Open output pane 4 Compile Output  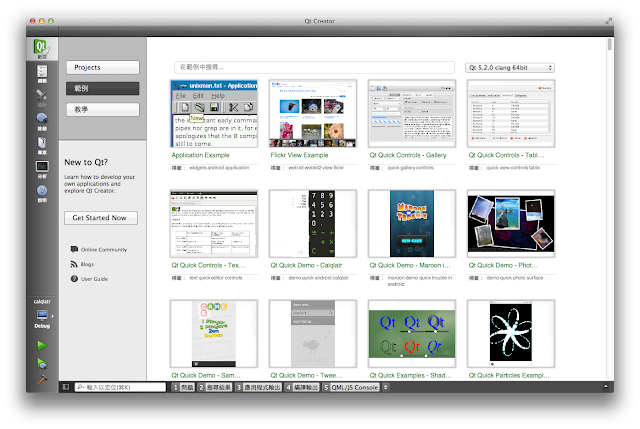click(x=302, y=387)
